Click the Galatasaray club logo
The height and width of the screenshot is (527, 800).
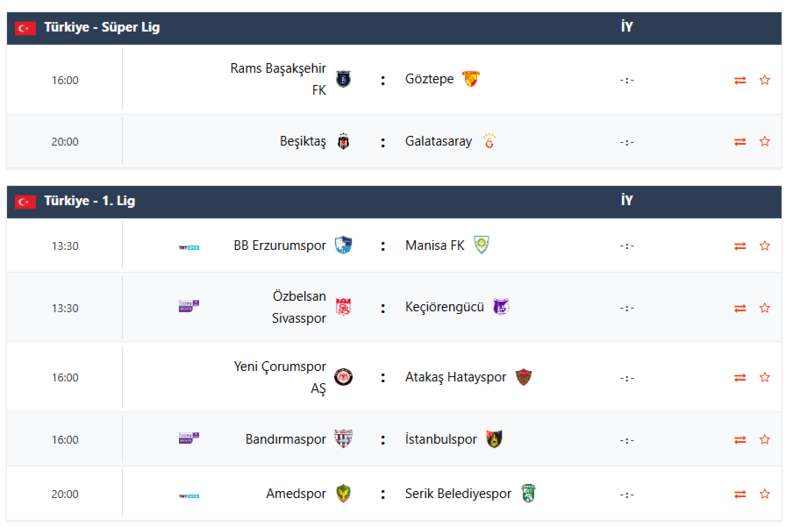(x=490, y=141)
